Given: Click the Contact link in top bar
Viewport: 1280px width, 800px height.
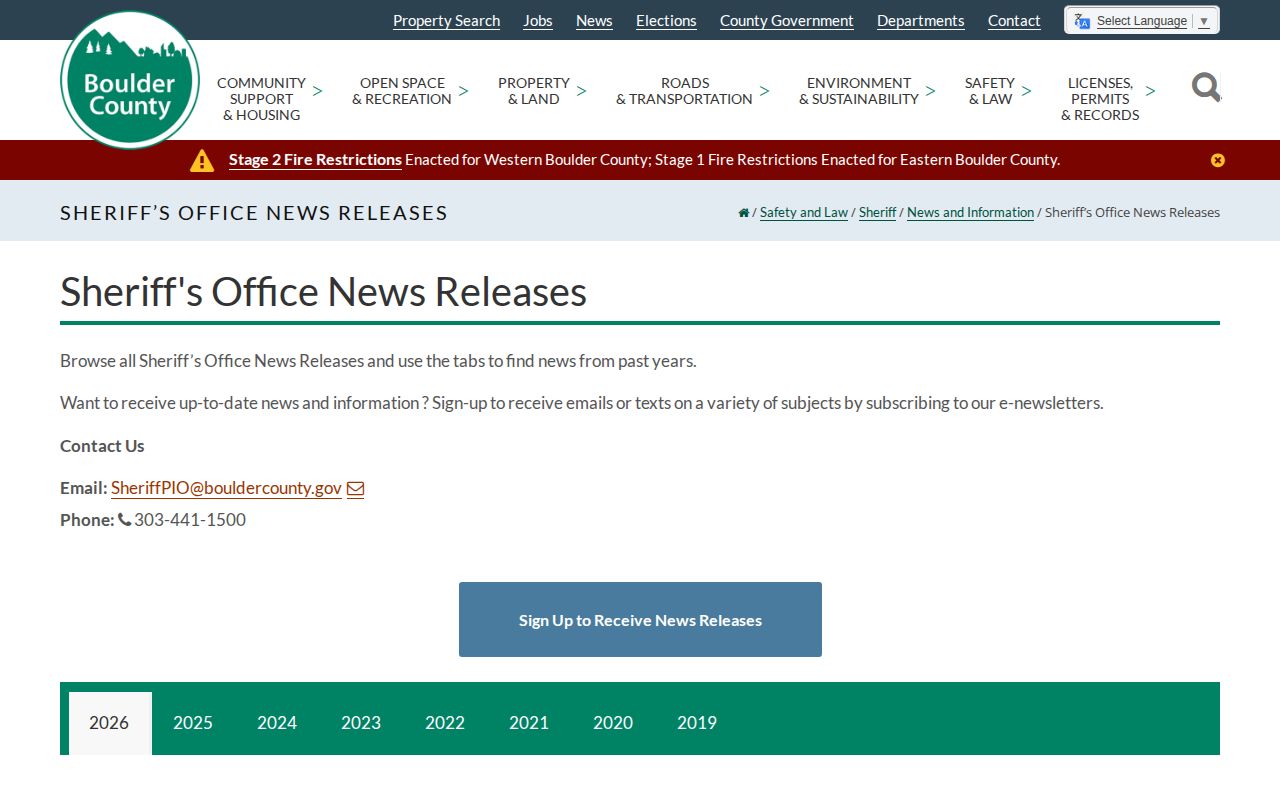Looking at the screenshot, I should (x=1014, y=21).
